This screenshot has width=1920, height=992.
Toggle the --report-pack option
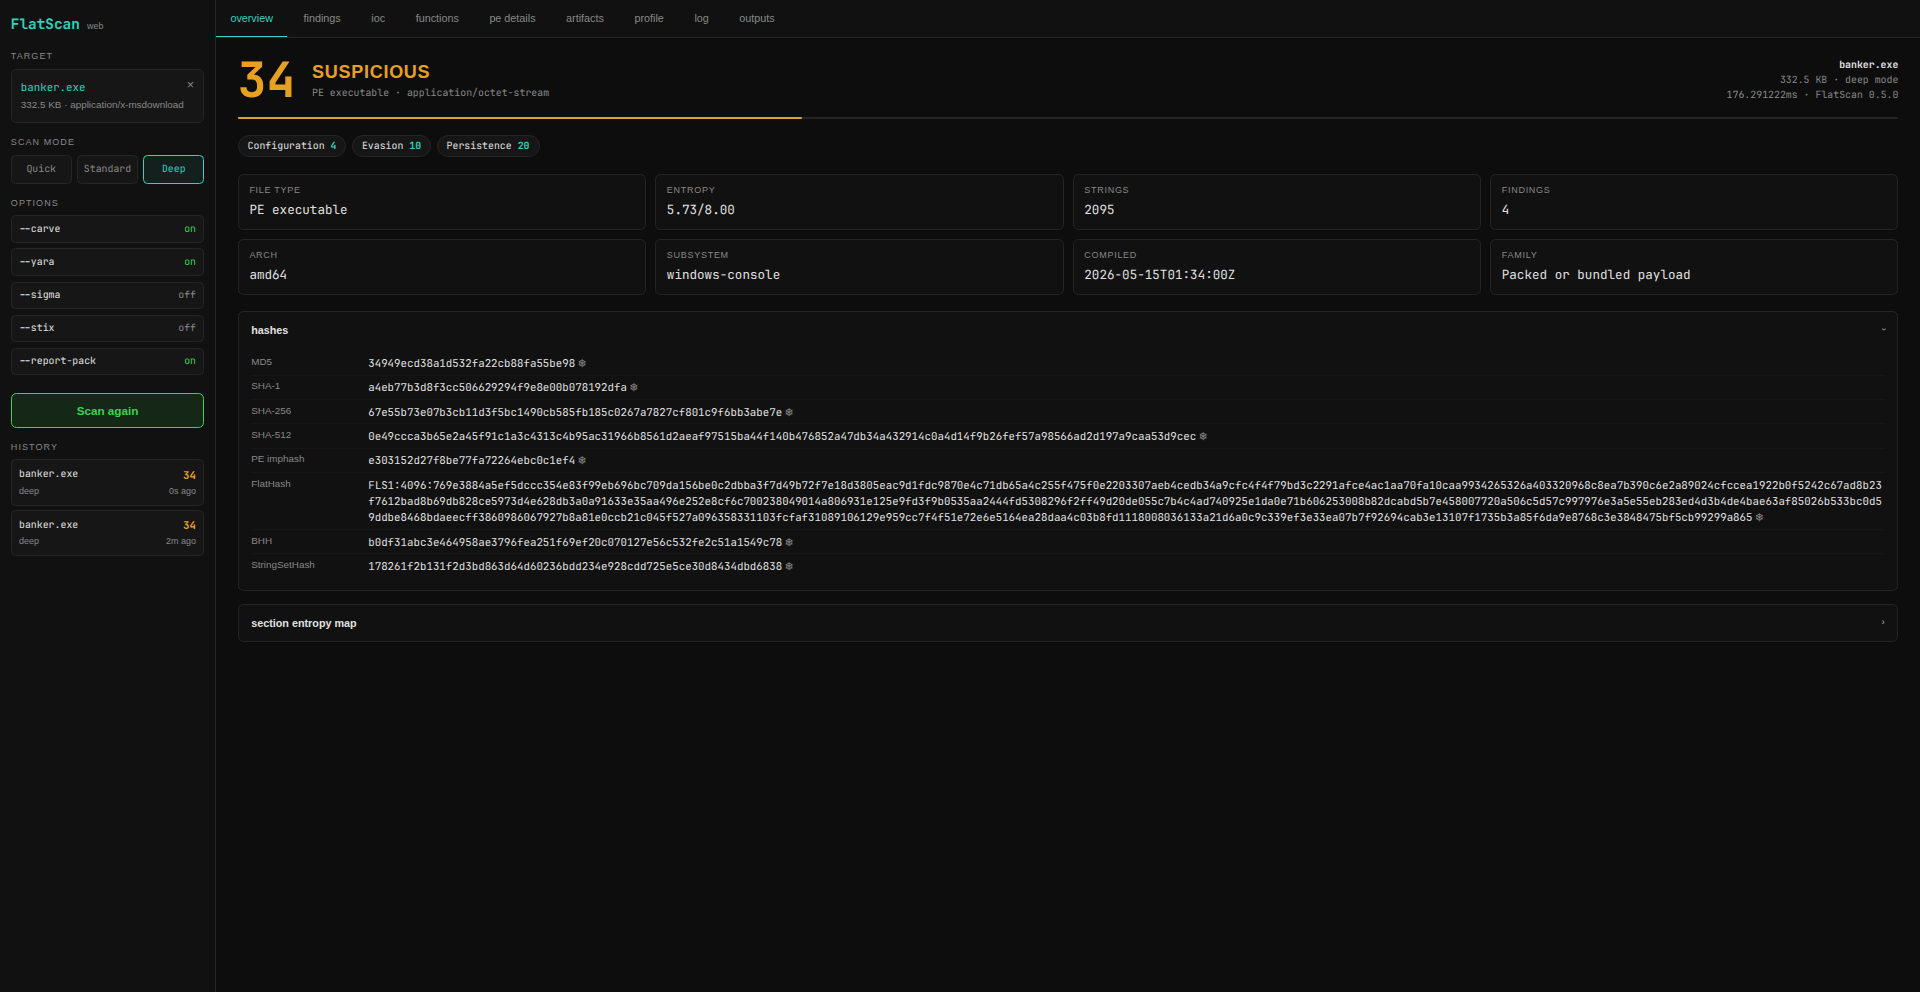107,361
